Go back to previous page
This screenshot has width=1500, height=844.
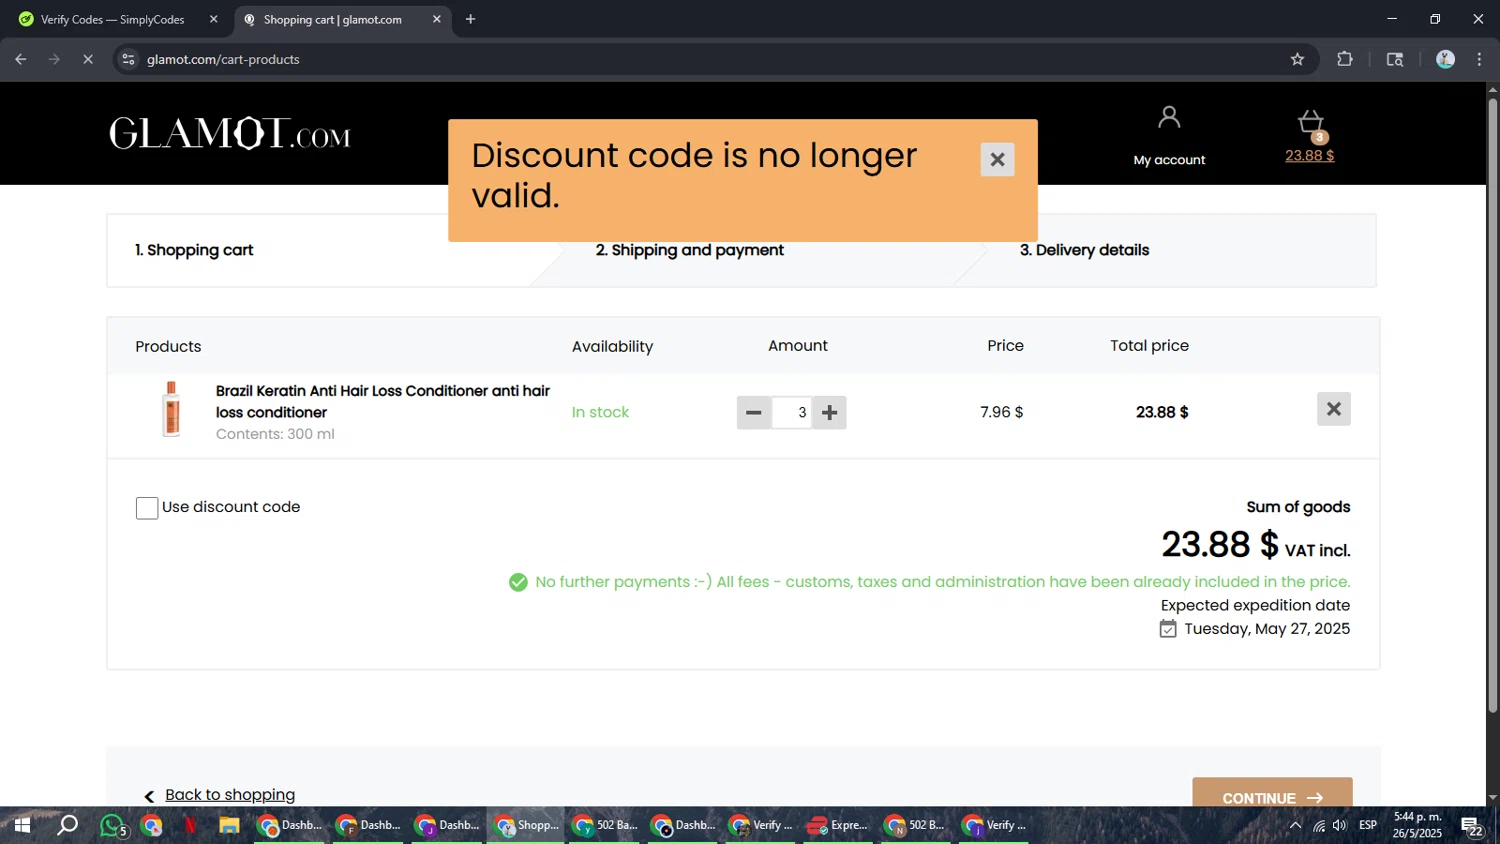click(20, 59)
